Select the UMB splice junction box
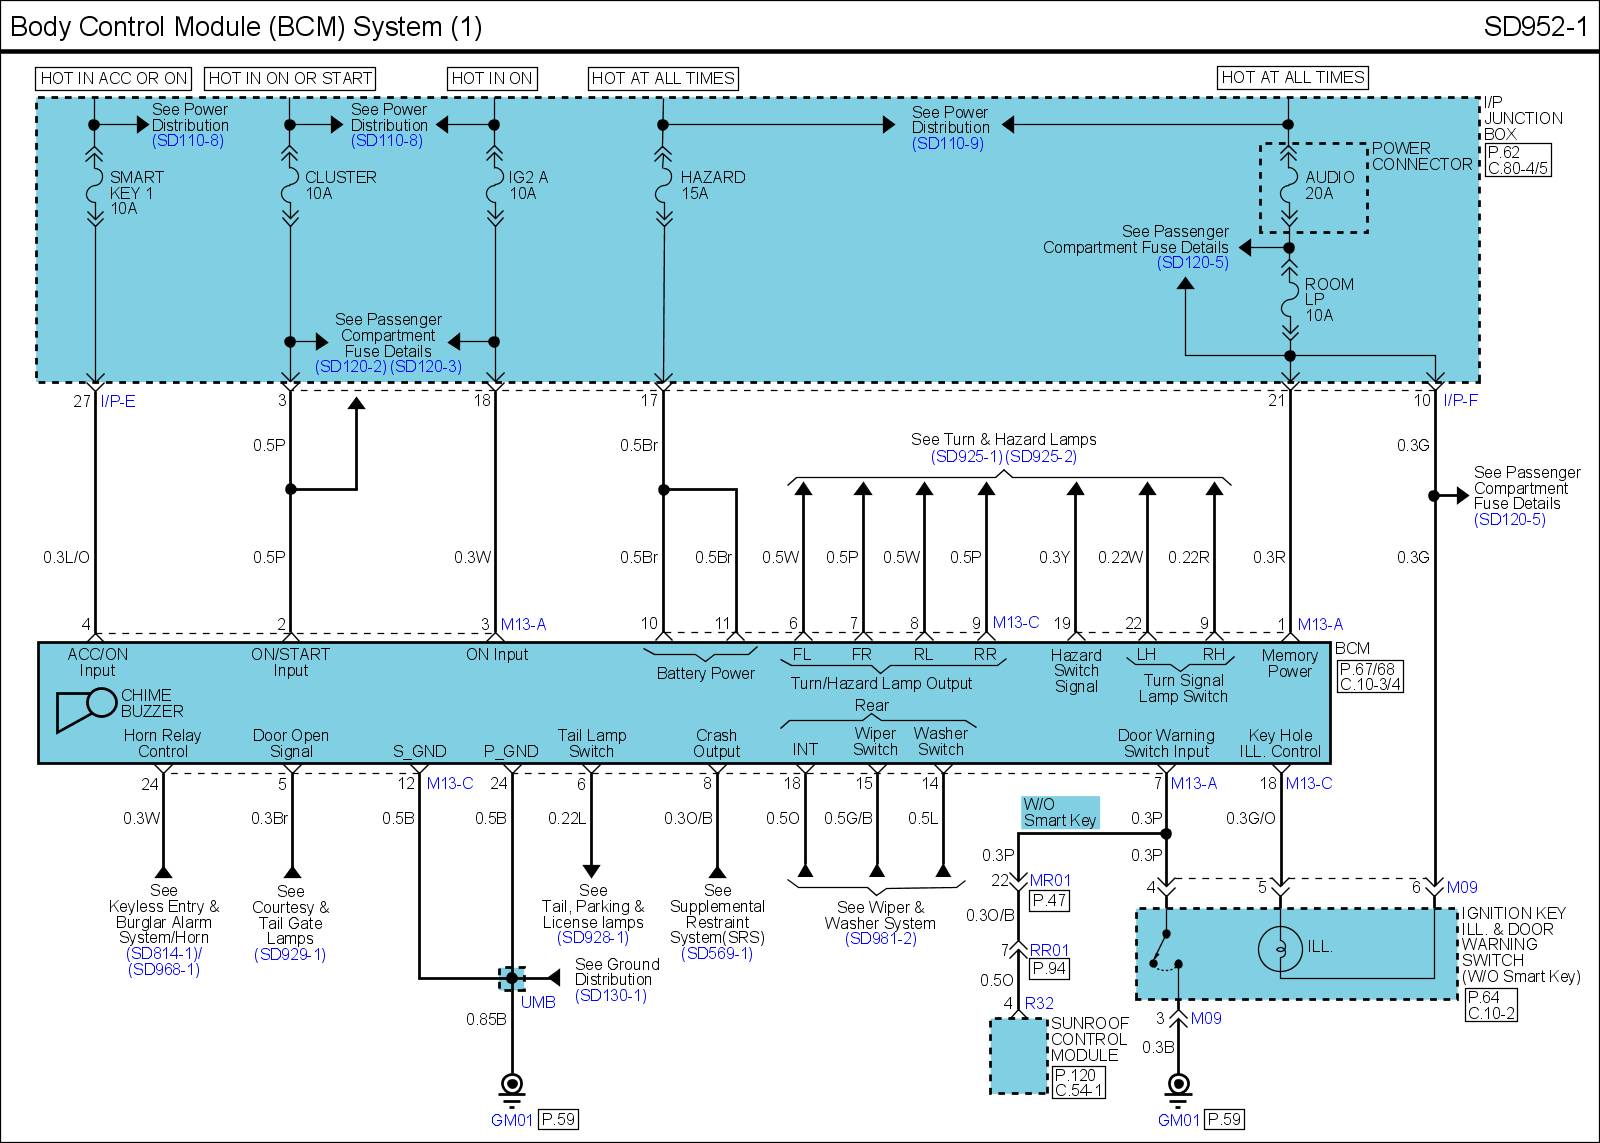Viewport: 1600px width, 1143px height. 512,978
